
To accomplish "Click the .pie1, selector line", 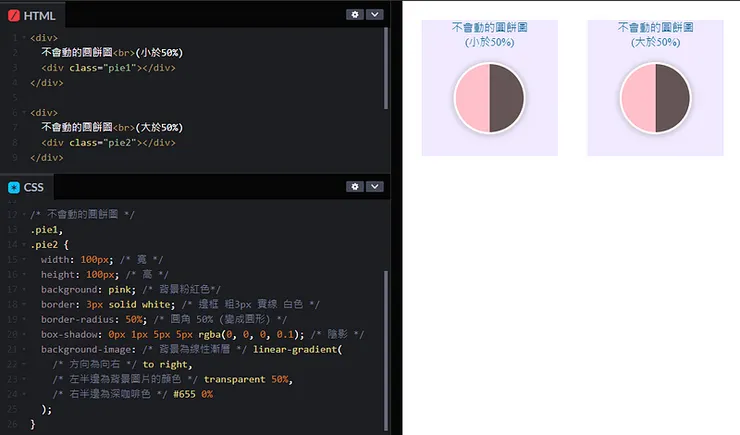I will pyautogui.click(x=46, y=230).
